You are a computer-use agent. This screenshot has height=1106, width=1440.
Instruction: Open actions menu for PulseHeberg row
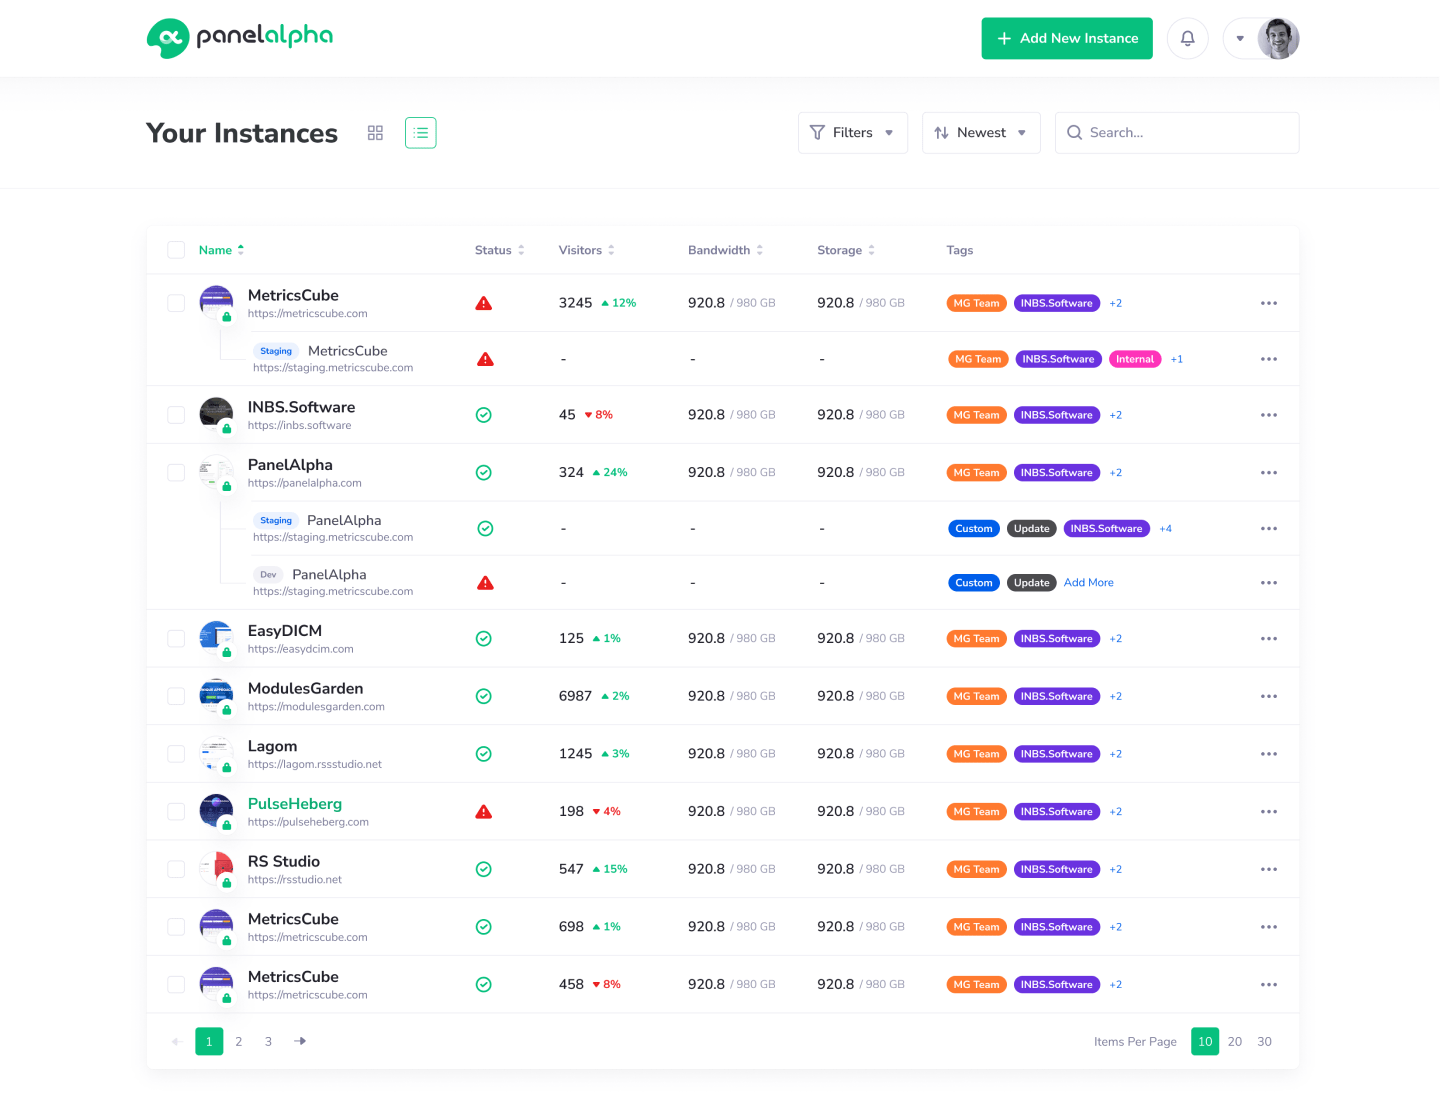[1269, 812]
